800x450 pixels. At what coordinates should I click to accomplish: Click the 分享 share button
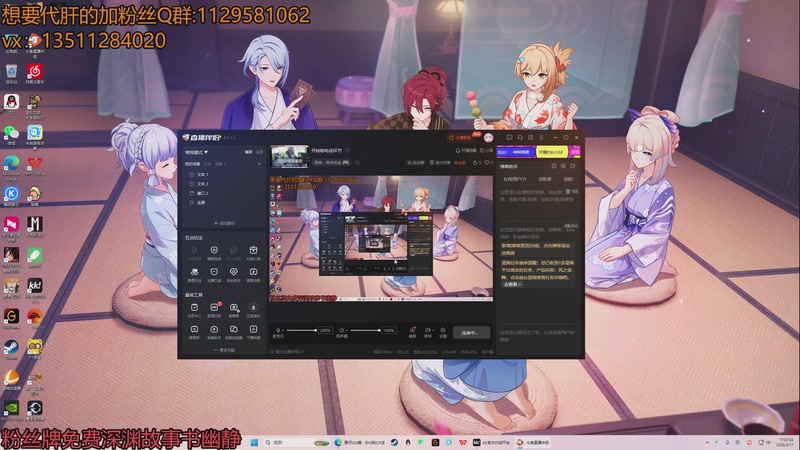coord(487,151)
